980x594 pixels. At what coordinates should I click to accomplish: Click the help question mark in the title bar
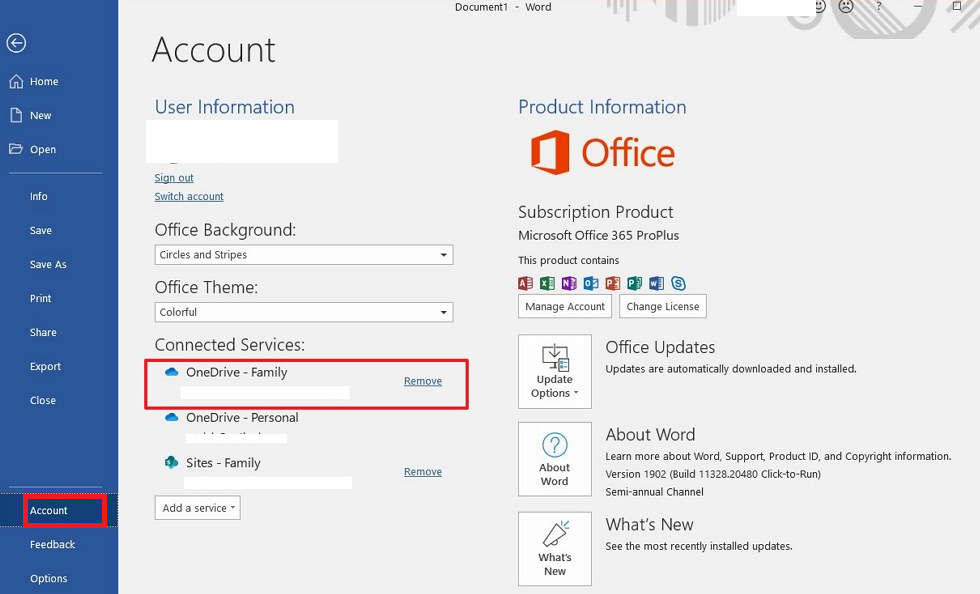(879, 6)
